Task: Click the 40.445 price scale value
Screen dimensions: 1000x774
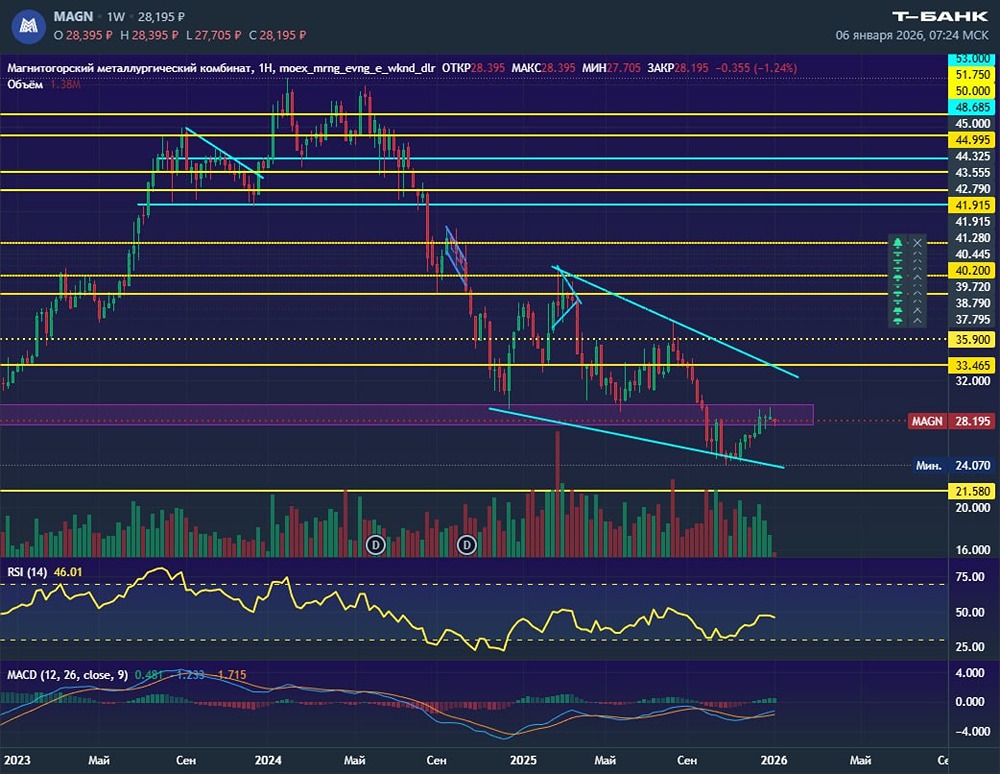Action: pyautogui.click(x=973, y=254)
